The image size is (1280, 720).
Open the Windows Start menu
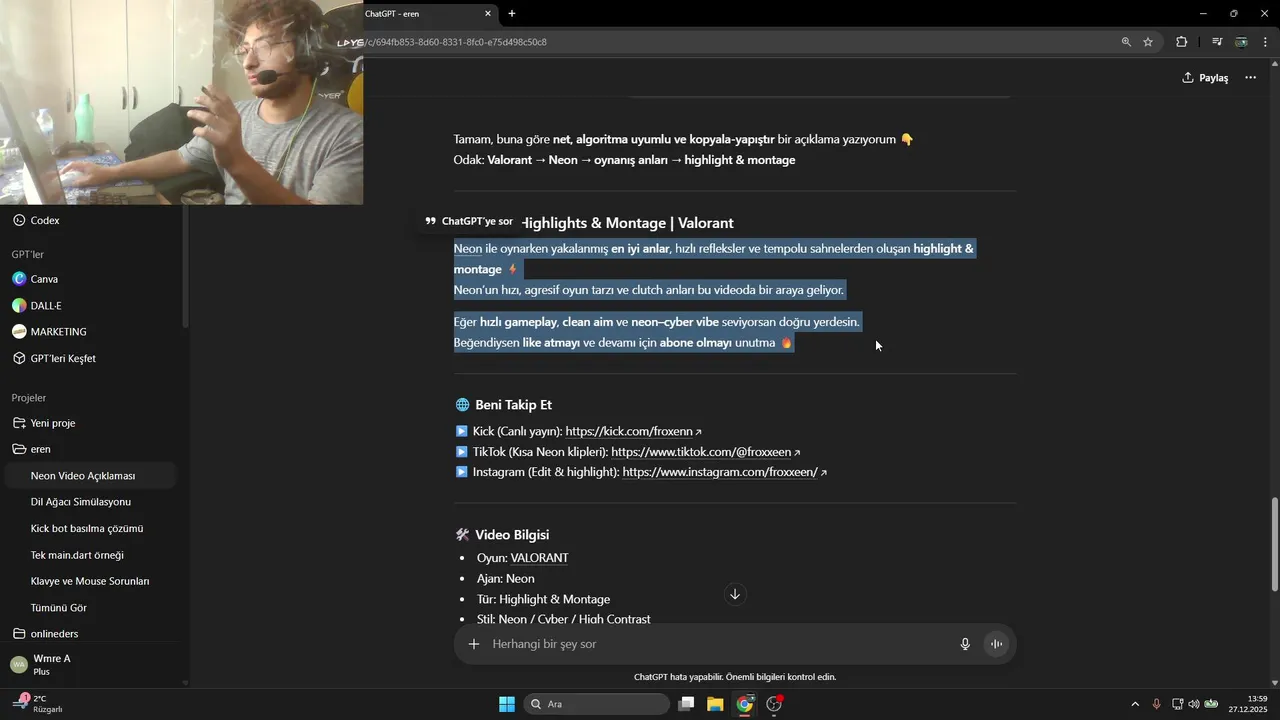click(x=507, y=704)
